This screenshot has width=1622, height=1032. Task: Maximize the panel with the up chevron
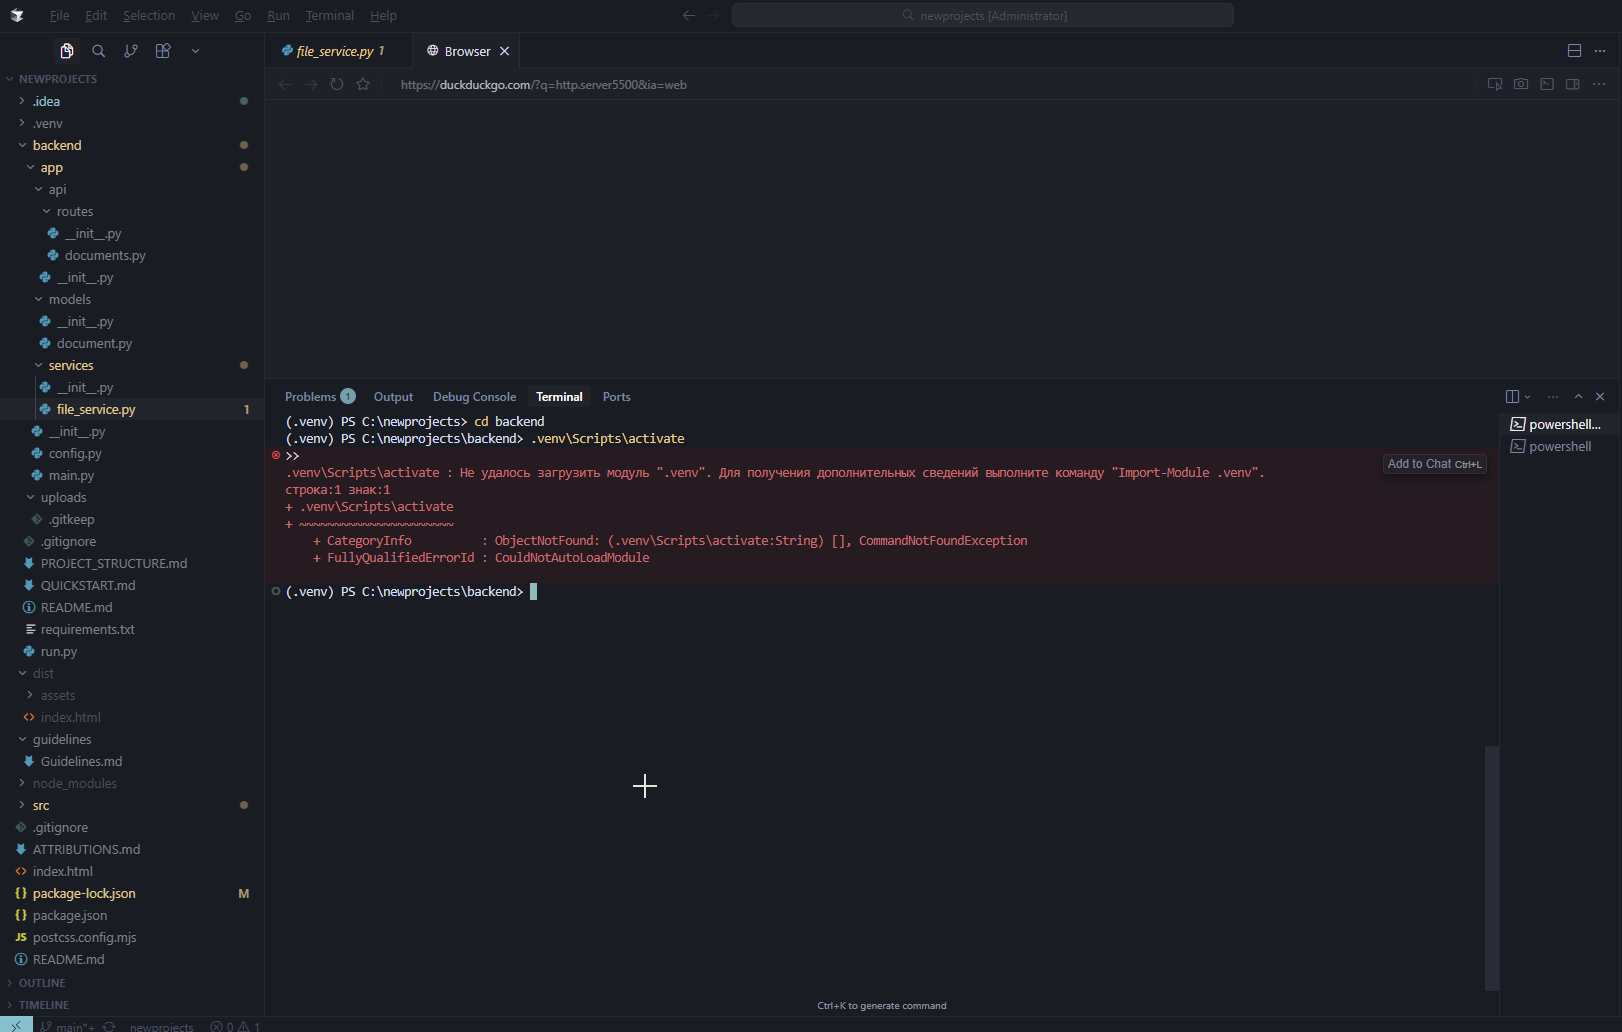[x=1578, y=397]
